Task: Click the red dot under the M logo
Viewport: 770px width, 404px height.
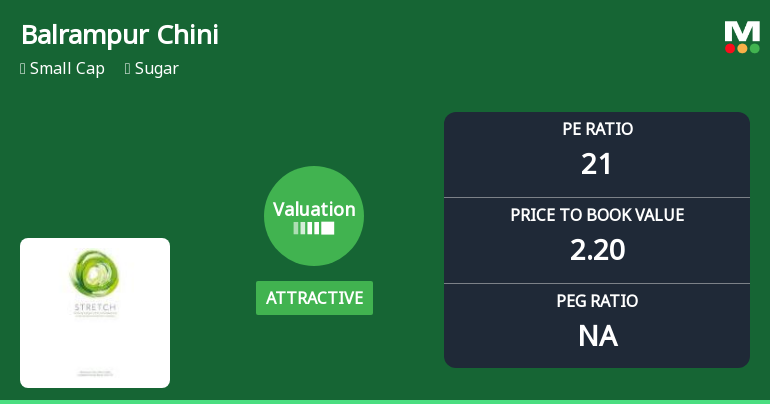Action: click(730, 48)
